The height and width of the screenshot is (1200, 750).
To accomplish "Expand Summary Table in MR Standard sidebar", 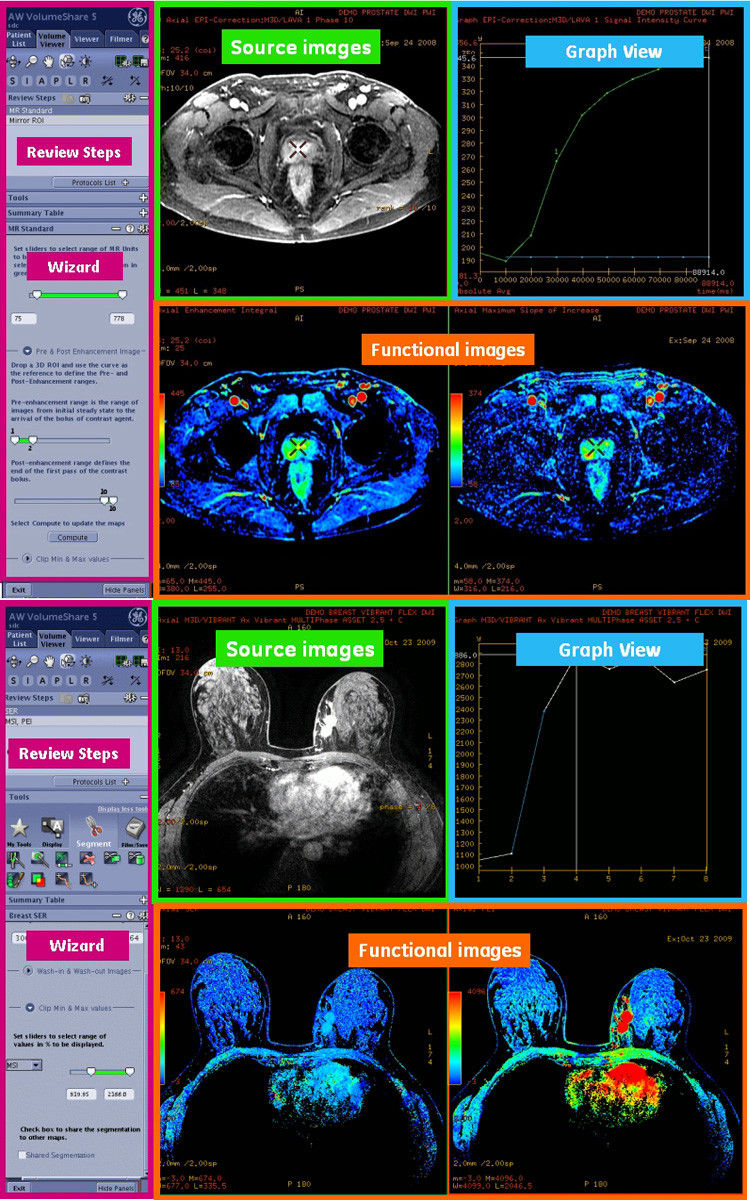I will click(x=143, y=213).
